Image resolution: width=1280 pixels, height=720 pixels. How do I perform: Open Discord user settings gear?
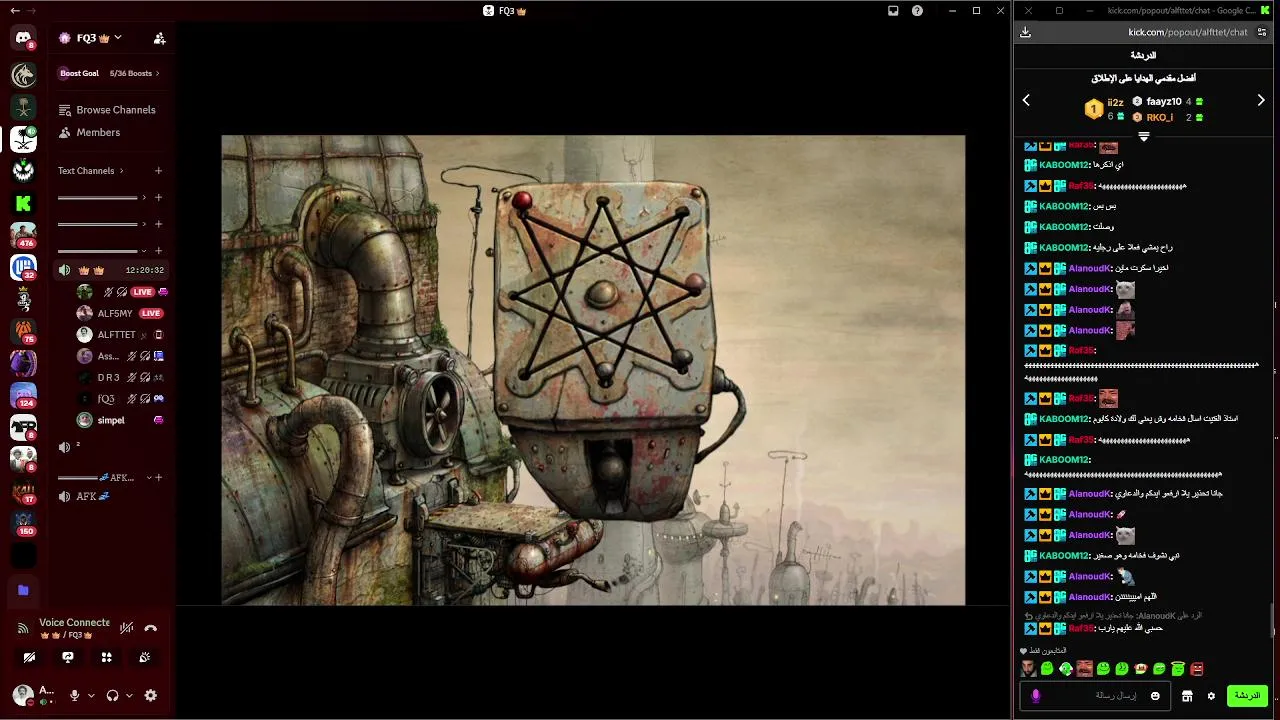click(151, 695)
